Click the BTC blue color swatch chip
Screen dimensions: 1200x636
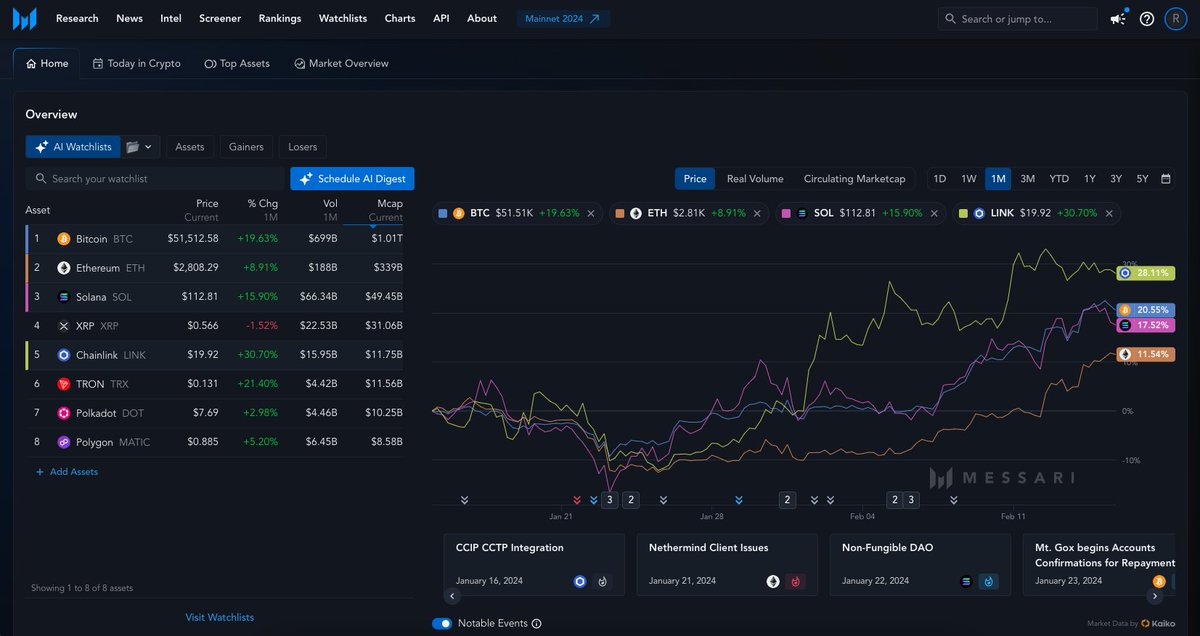(443, 213)
